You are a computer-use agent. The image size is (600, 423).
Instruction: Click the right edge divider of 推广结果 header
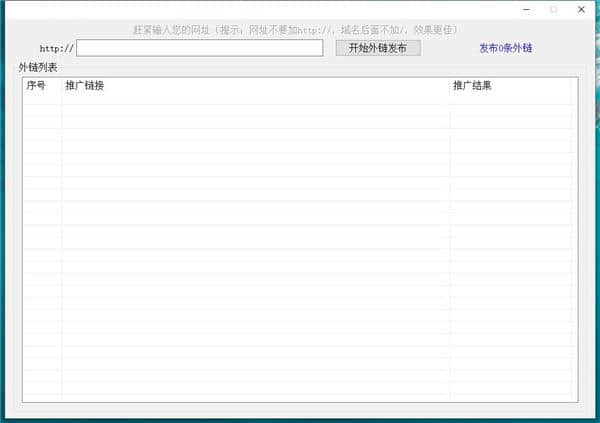(x=571, y=85)
